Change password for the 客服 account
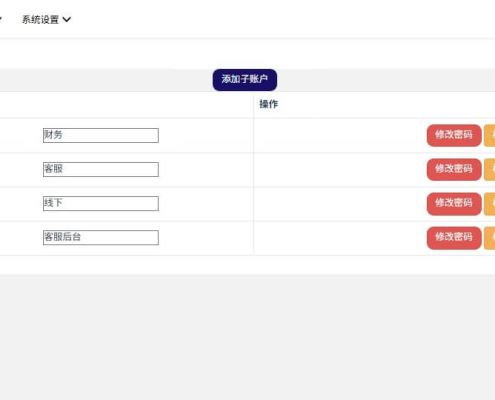Viewport: 495px width, 400px height. coord(454,169)
